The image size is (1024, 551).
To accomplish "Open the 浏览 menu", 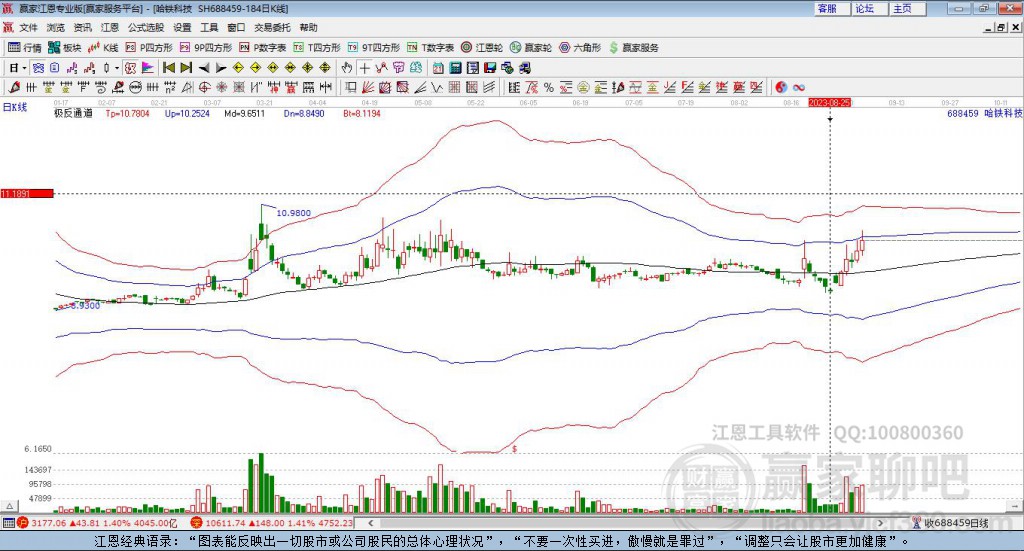I will click(x=56, y=27).
